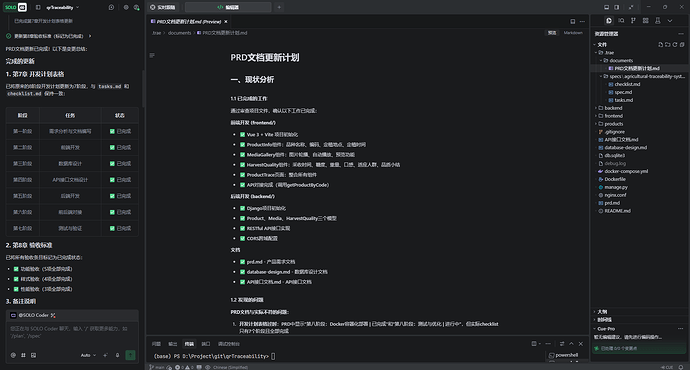Image resolution: width=690 pixels, height=370 pixels.
Task: Open spec.md in file tree
Action: [623, 92]
